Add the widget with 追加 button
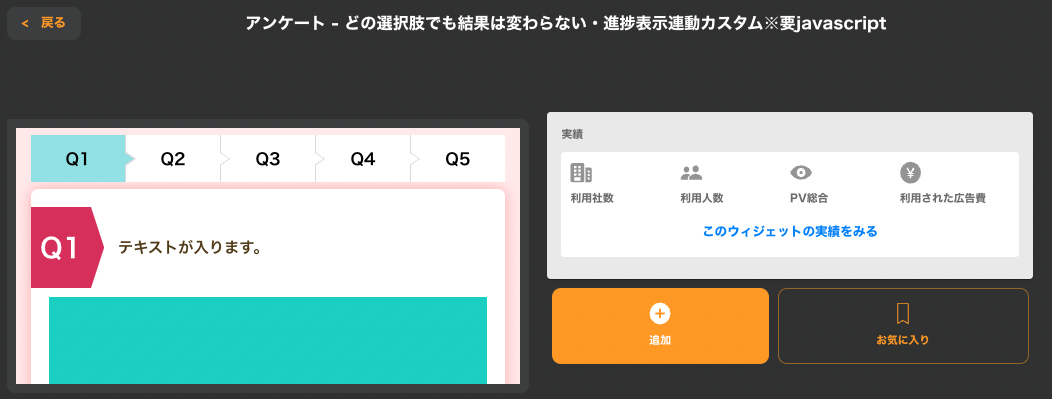 pos(660,326)
